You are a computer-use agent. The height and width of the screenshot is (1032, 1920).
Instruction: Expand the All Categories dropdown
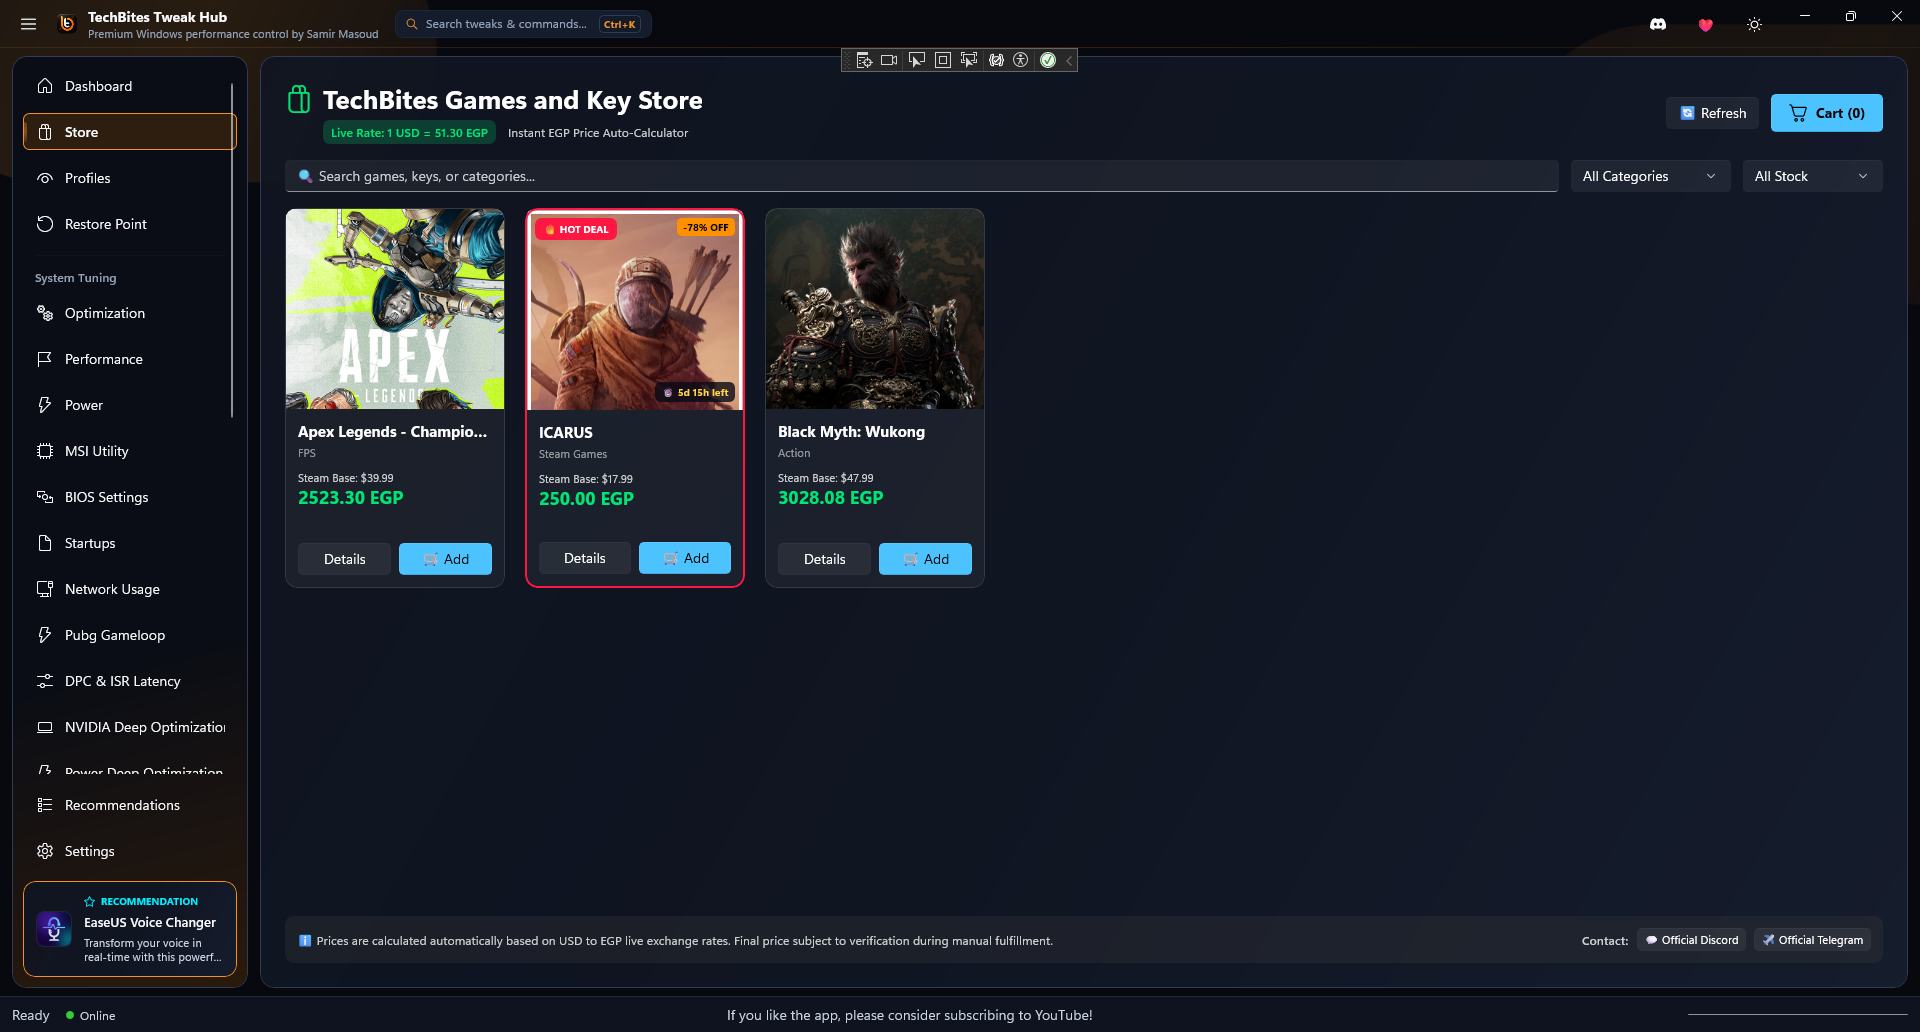(1650, 176)
